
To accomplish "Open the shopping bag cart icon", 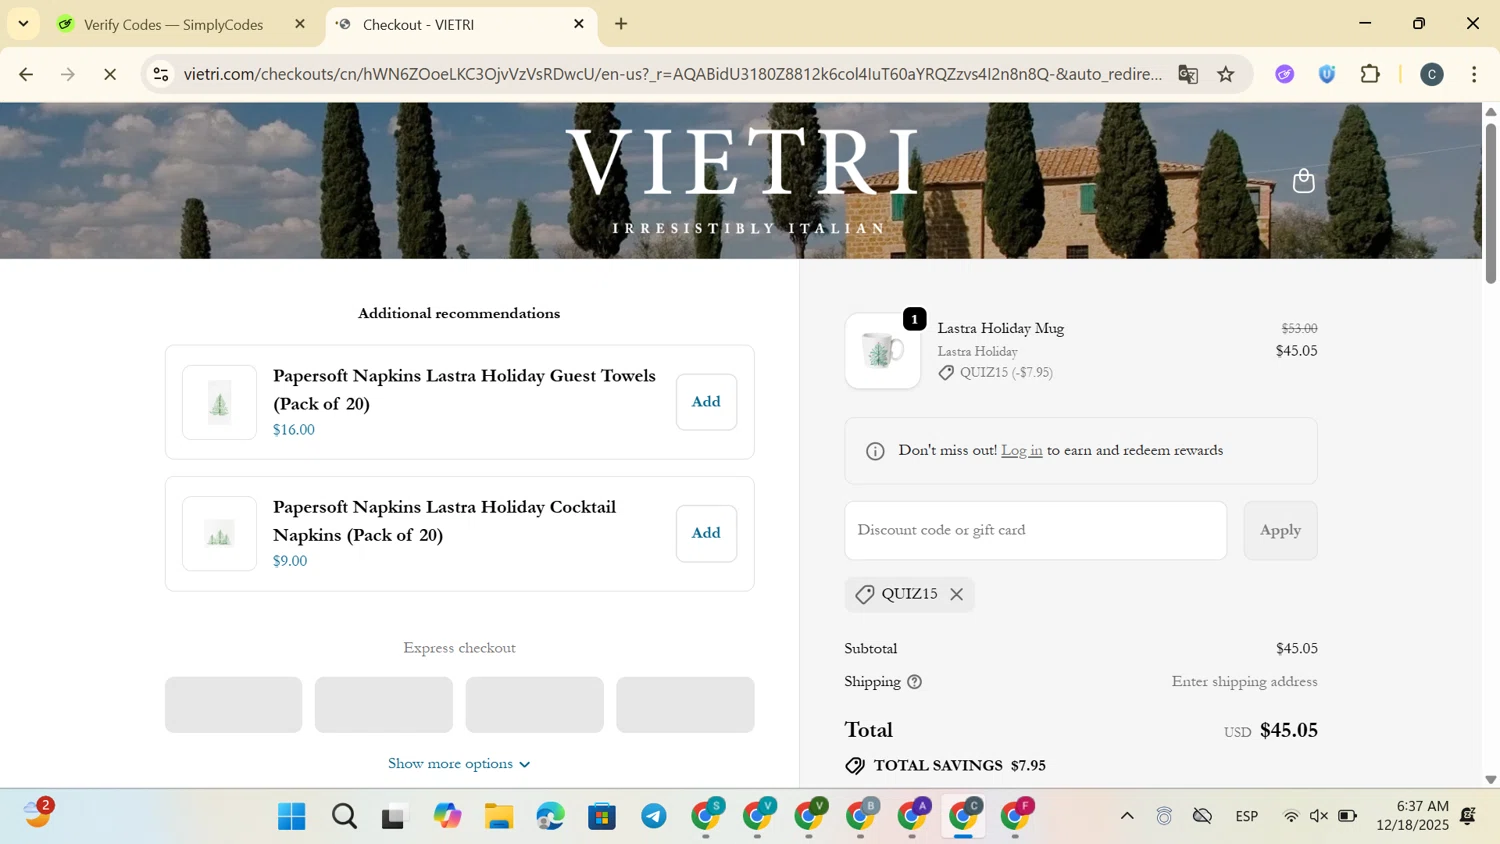I will pyautogui.click(x=1303, y=181).
